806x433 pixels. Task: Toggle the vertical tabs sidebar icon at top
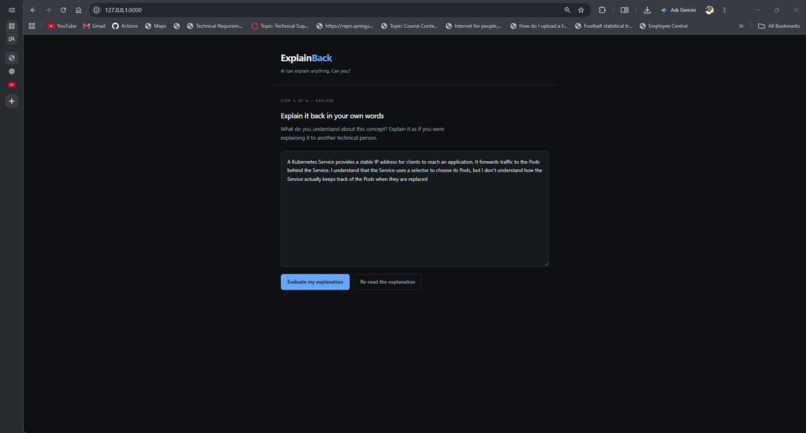(11, 10)
